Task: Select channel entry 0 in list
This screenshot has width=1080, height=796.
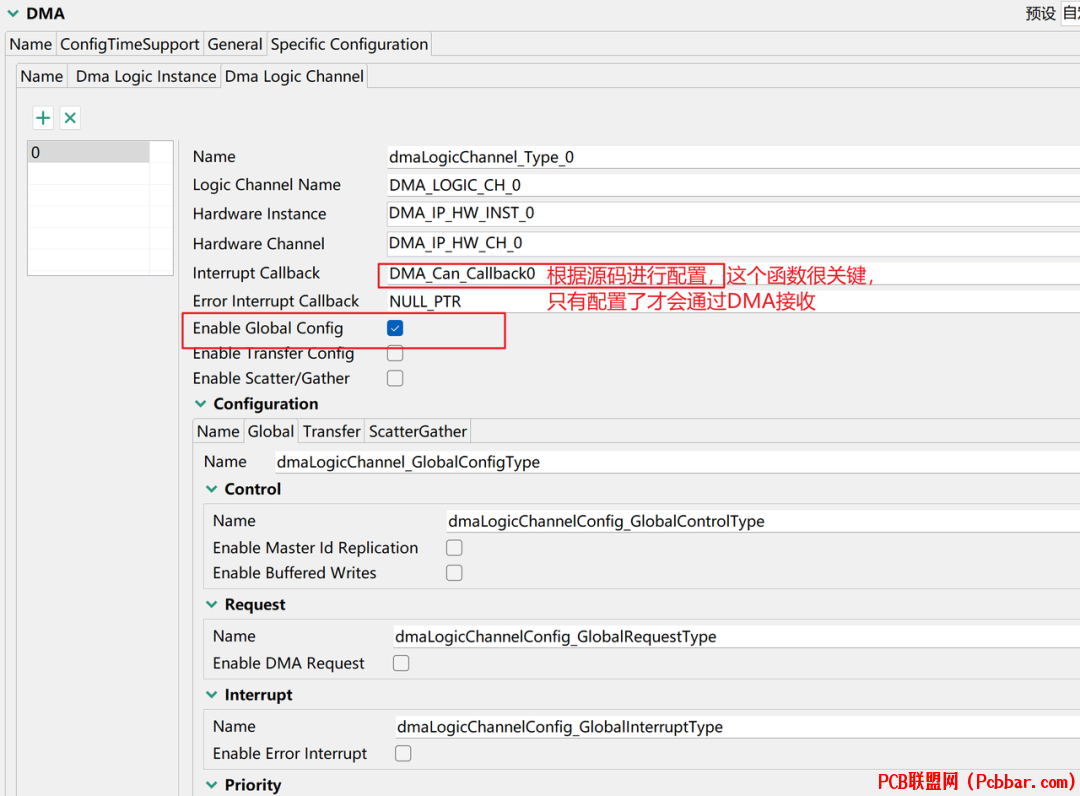Action: click(89, 152)
